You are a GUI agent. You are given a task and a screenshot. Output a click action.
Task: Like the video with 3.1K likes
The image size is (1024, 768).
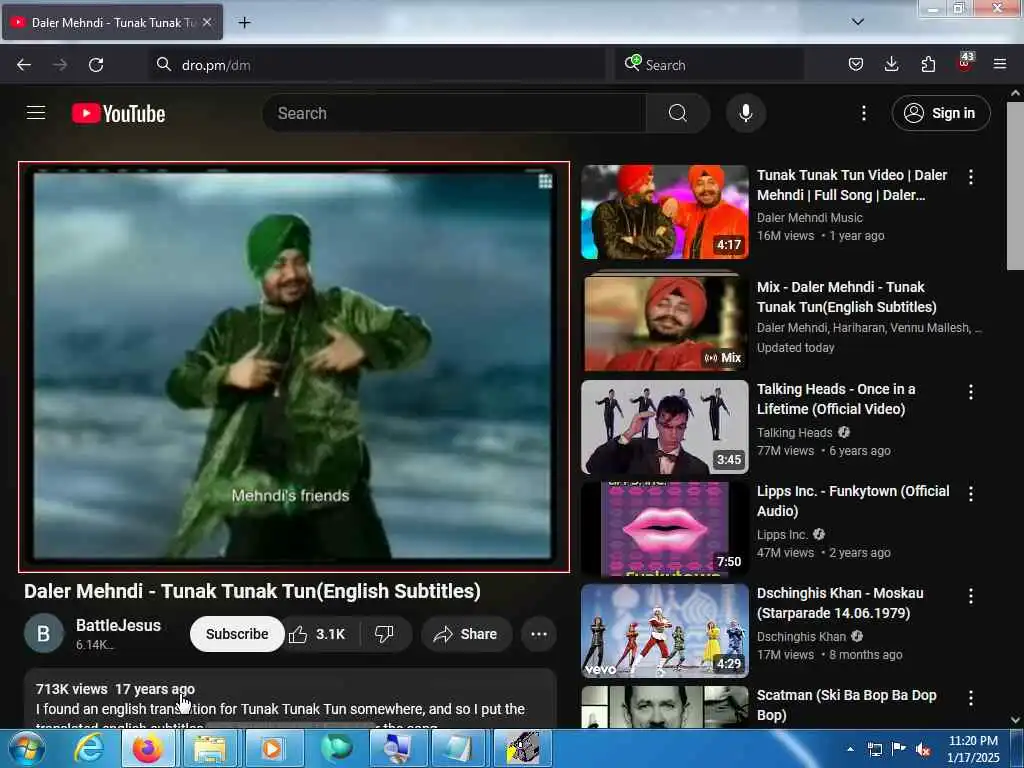317,634
